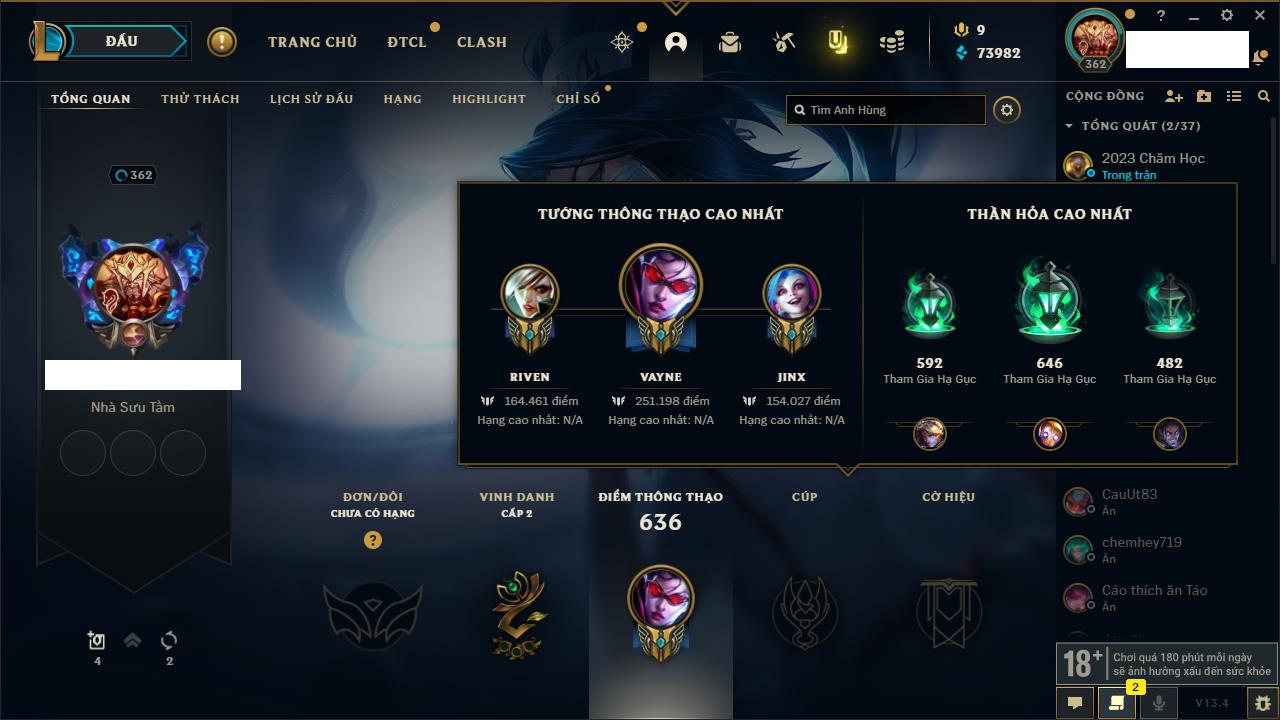Screen dimensions: 1280x720
Task: Toggle the chat window button
Action: tap(1075, 703)
